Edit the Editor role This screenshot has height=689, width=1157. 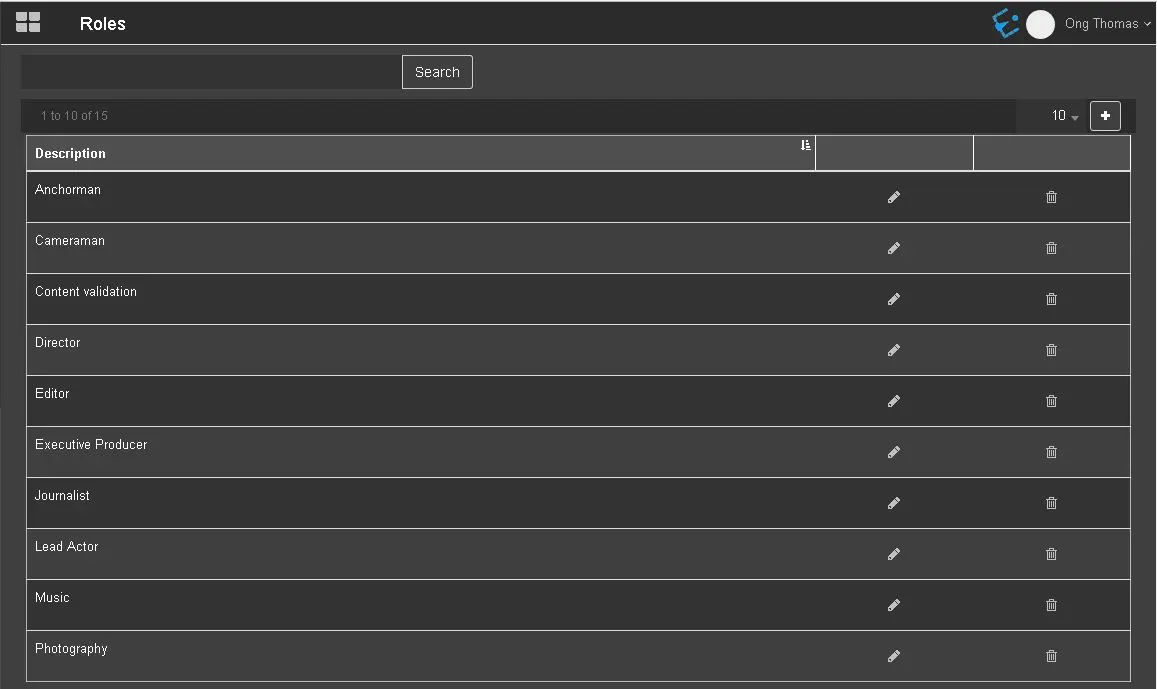[894, 401]
